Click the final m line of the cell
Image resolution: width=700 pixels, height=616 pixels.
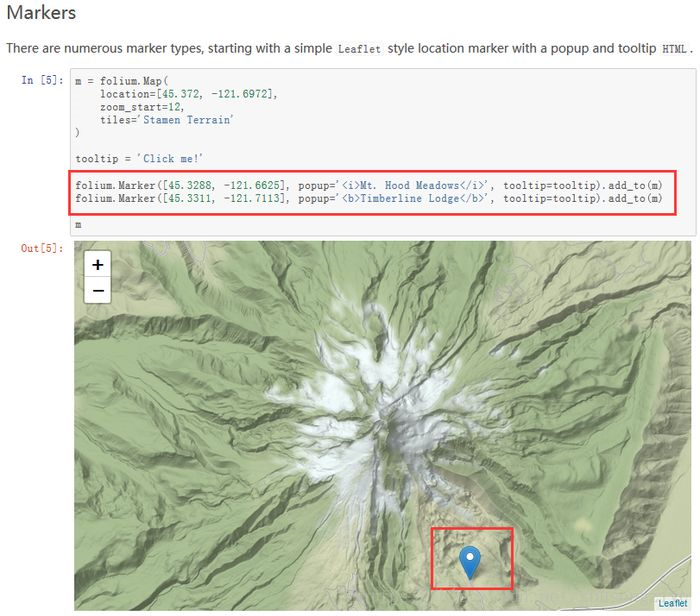pyautogui.click(x=78, y=225)
